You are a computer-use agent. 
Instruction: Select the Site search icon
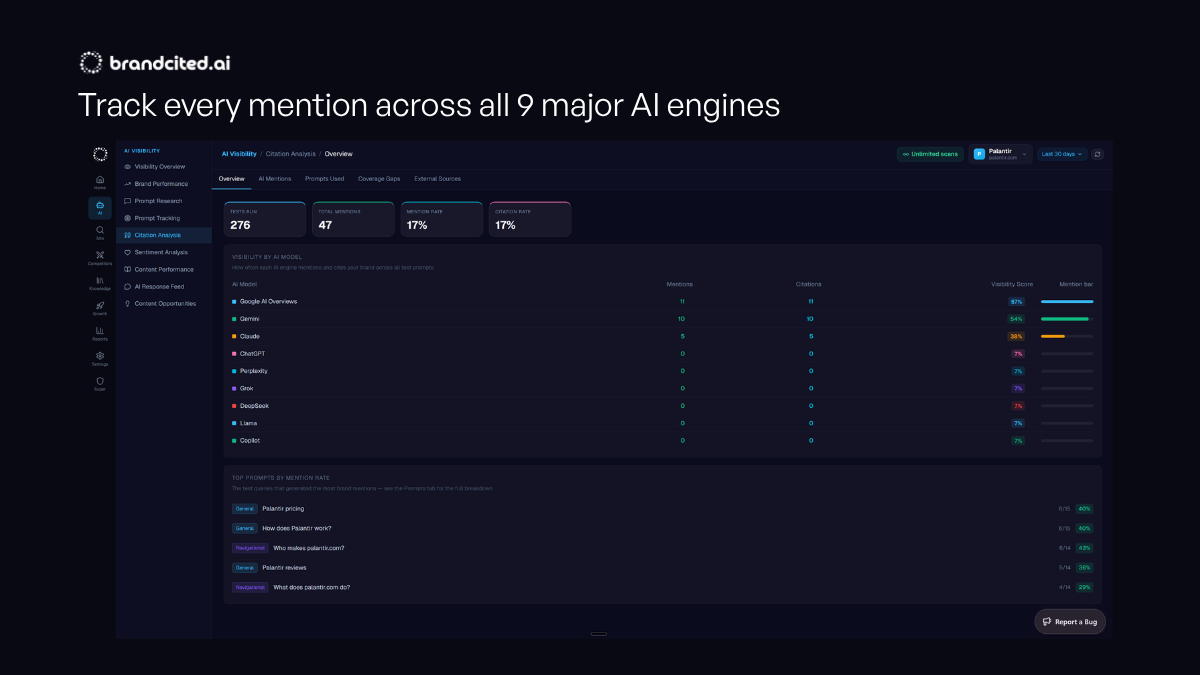[x=100, y=231]
